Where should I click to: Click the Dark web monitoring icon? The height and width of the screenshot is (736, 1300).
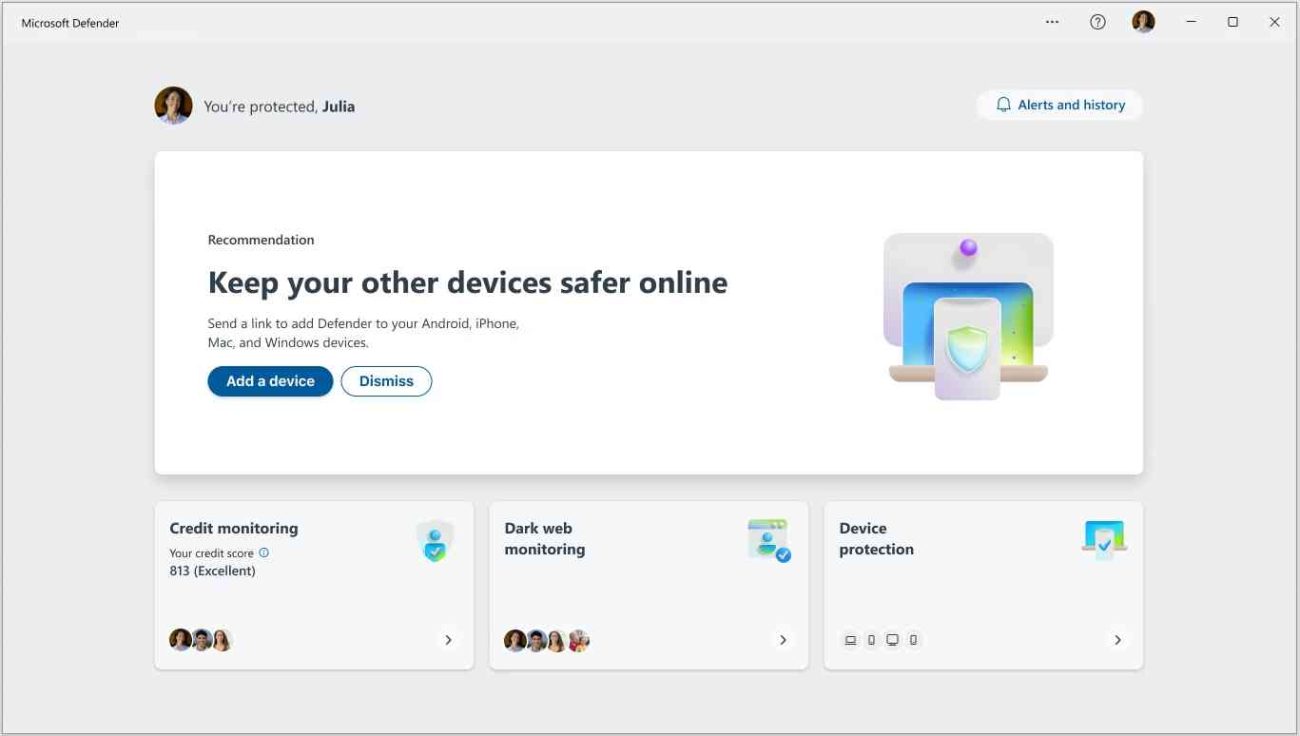768,540
